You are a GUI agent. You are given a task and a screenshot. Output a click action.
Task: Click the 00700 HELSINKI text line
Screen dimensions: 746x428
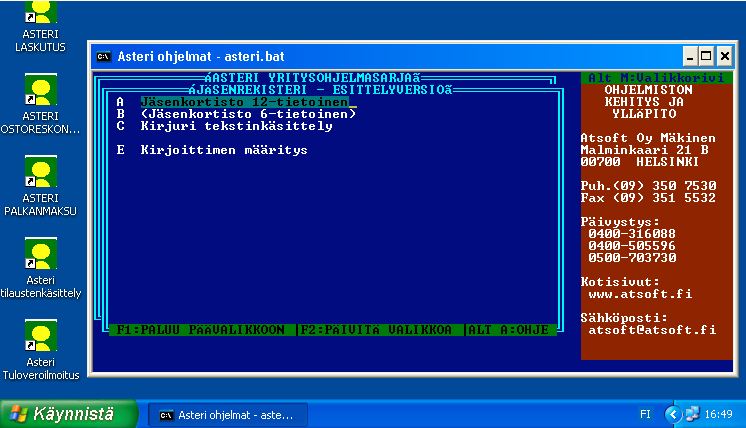coord(640,162)
